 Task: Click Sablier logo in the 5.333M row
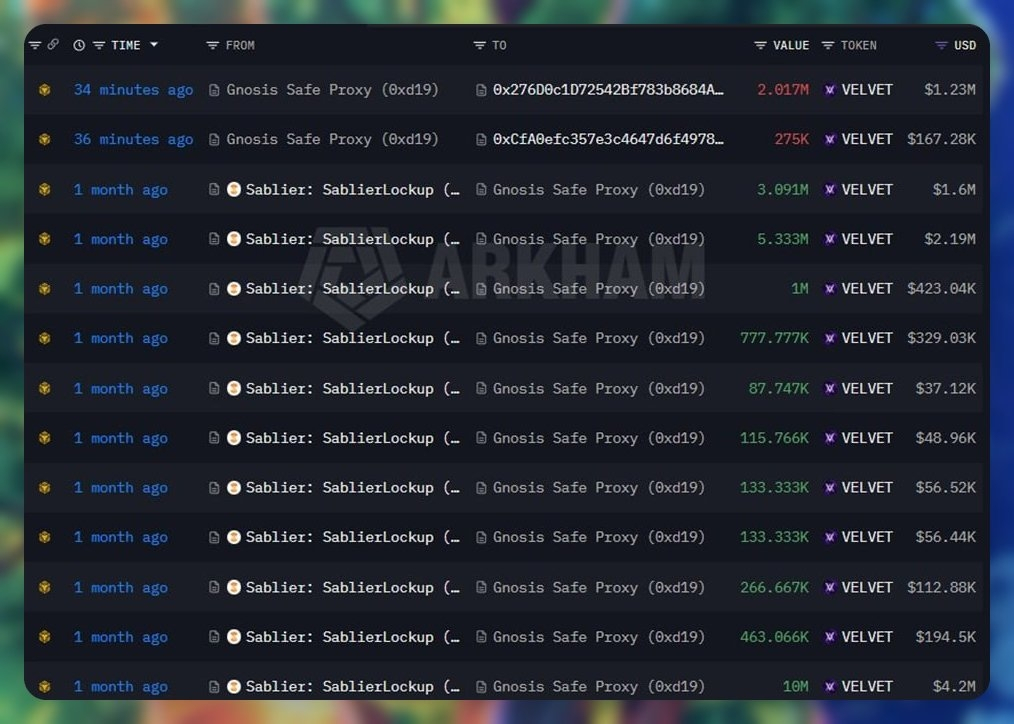tap(234, 239)
